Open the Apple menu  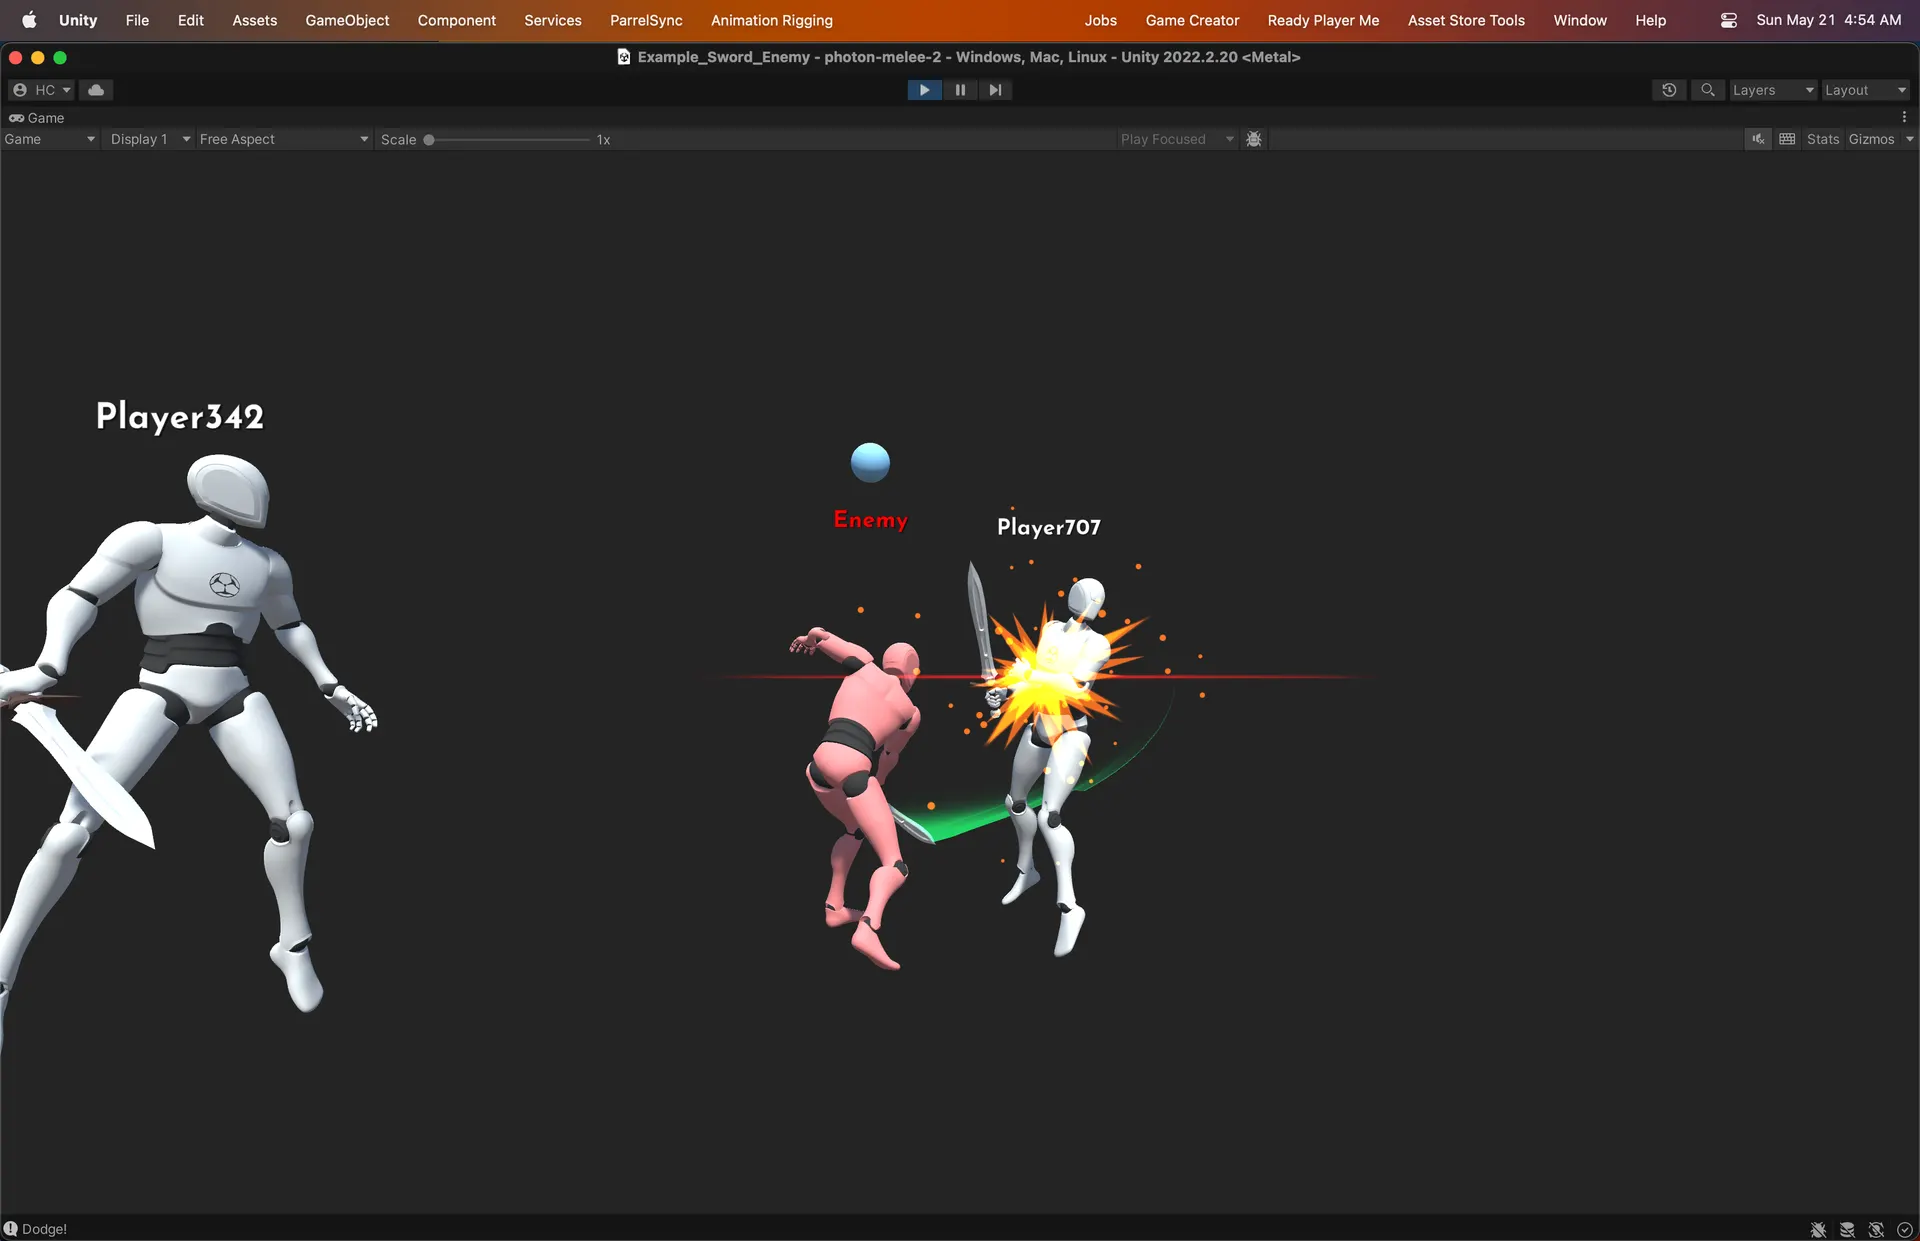29,20
